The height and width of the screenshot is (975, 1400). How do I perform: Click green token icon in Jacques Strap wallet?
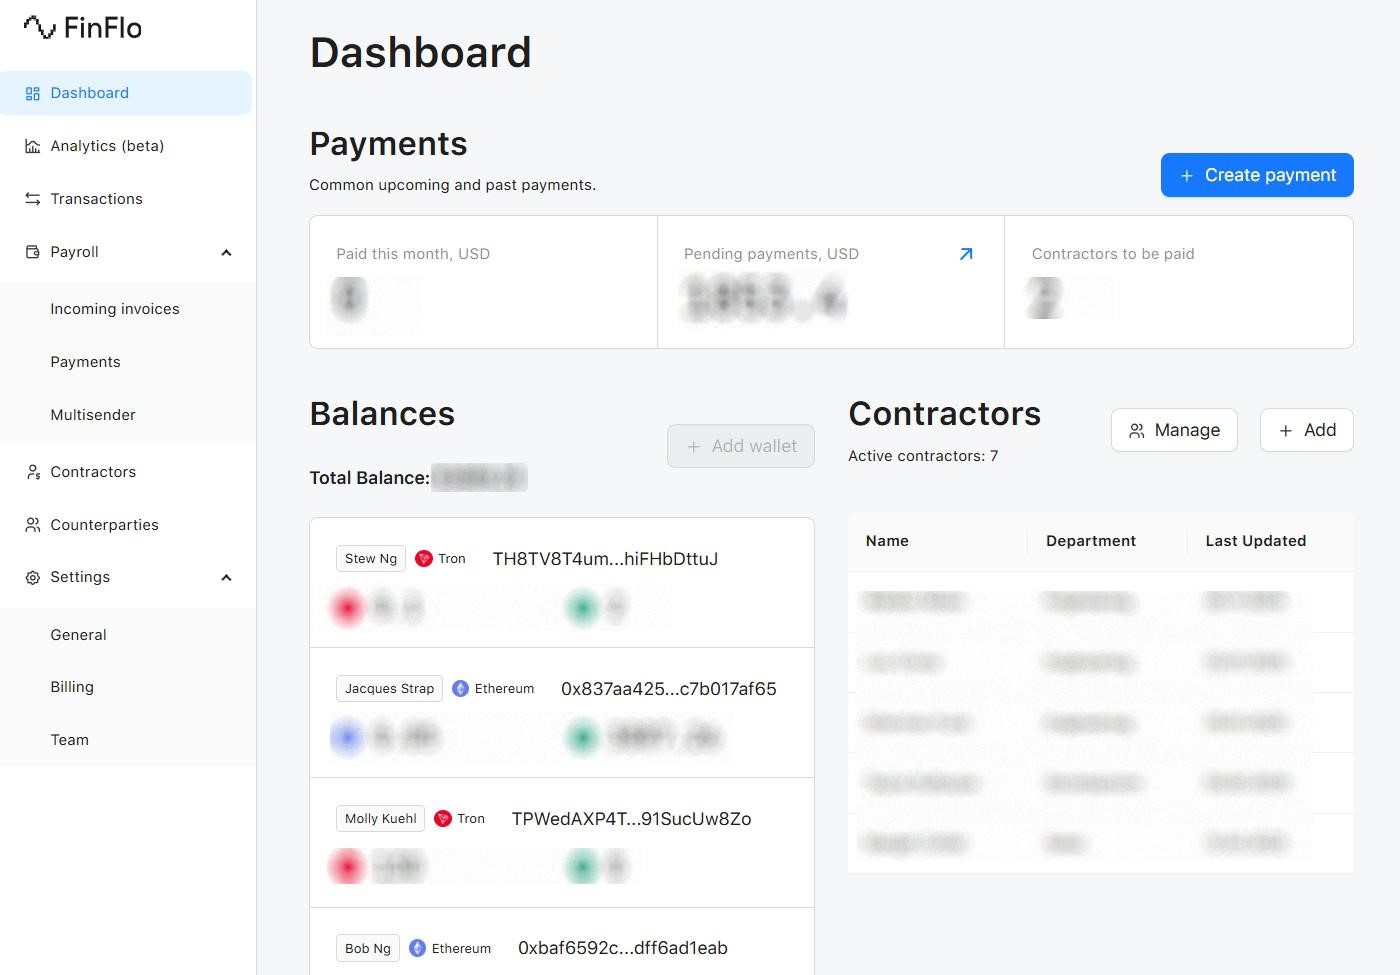[x=582, y=737]
